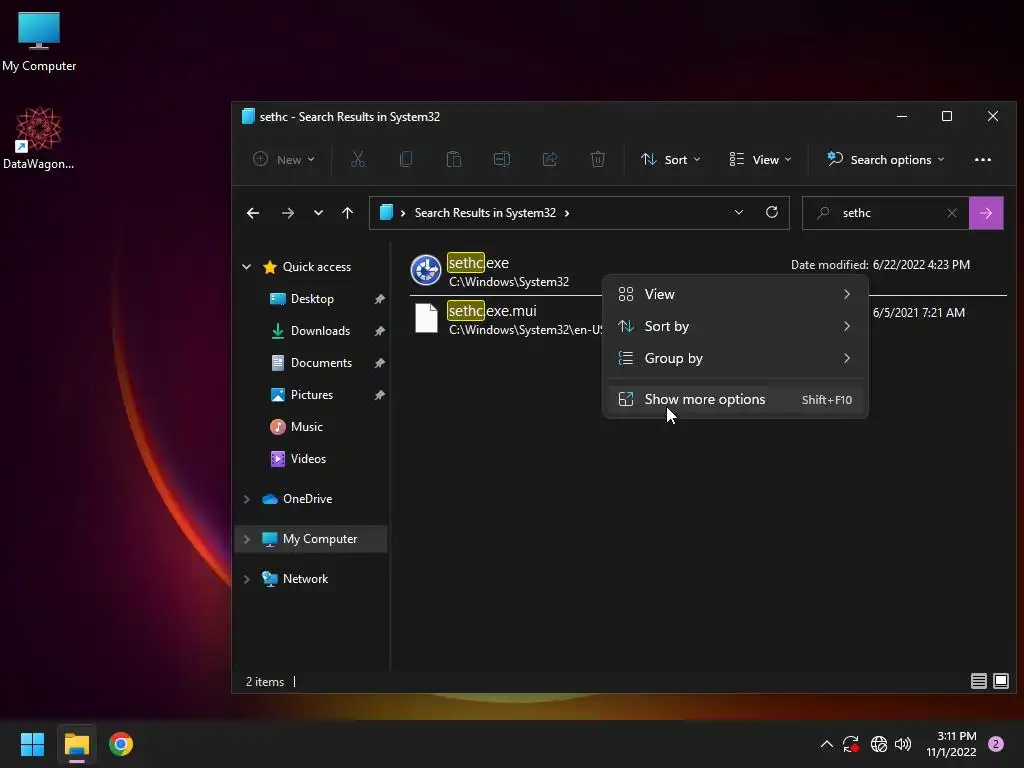Click the 6/5/2021 7:21 AM date text
Viewport: 1024px width, 768px height.
pyautogui.click(x=919, y=313)
